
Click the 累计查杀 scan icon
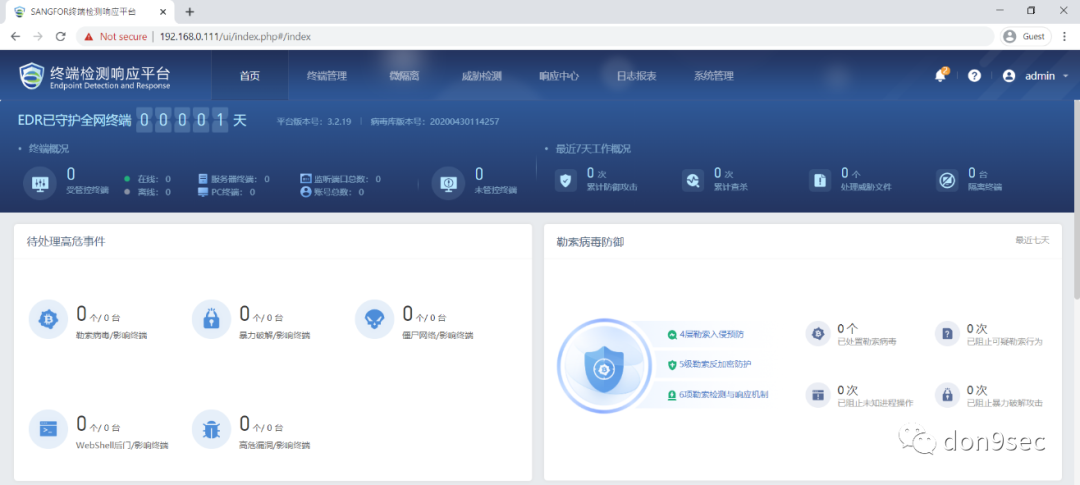coord(693,180)
